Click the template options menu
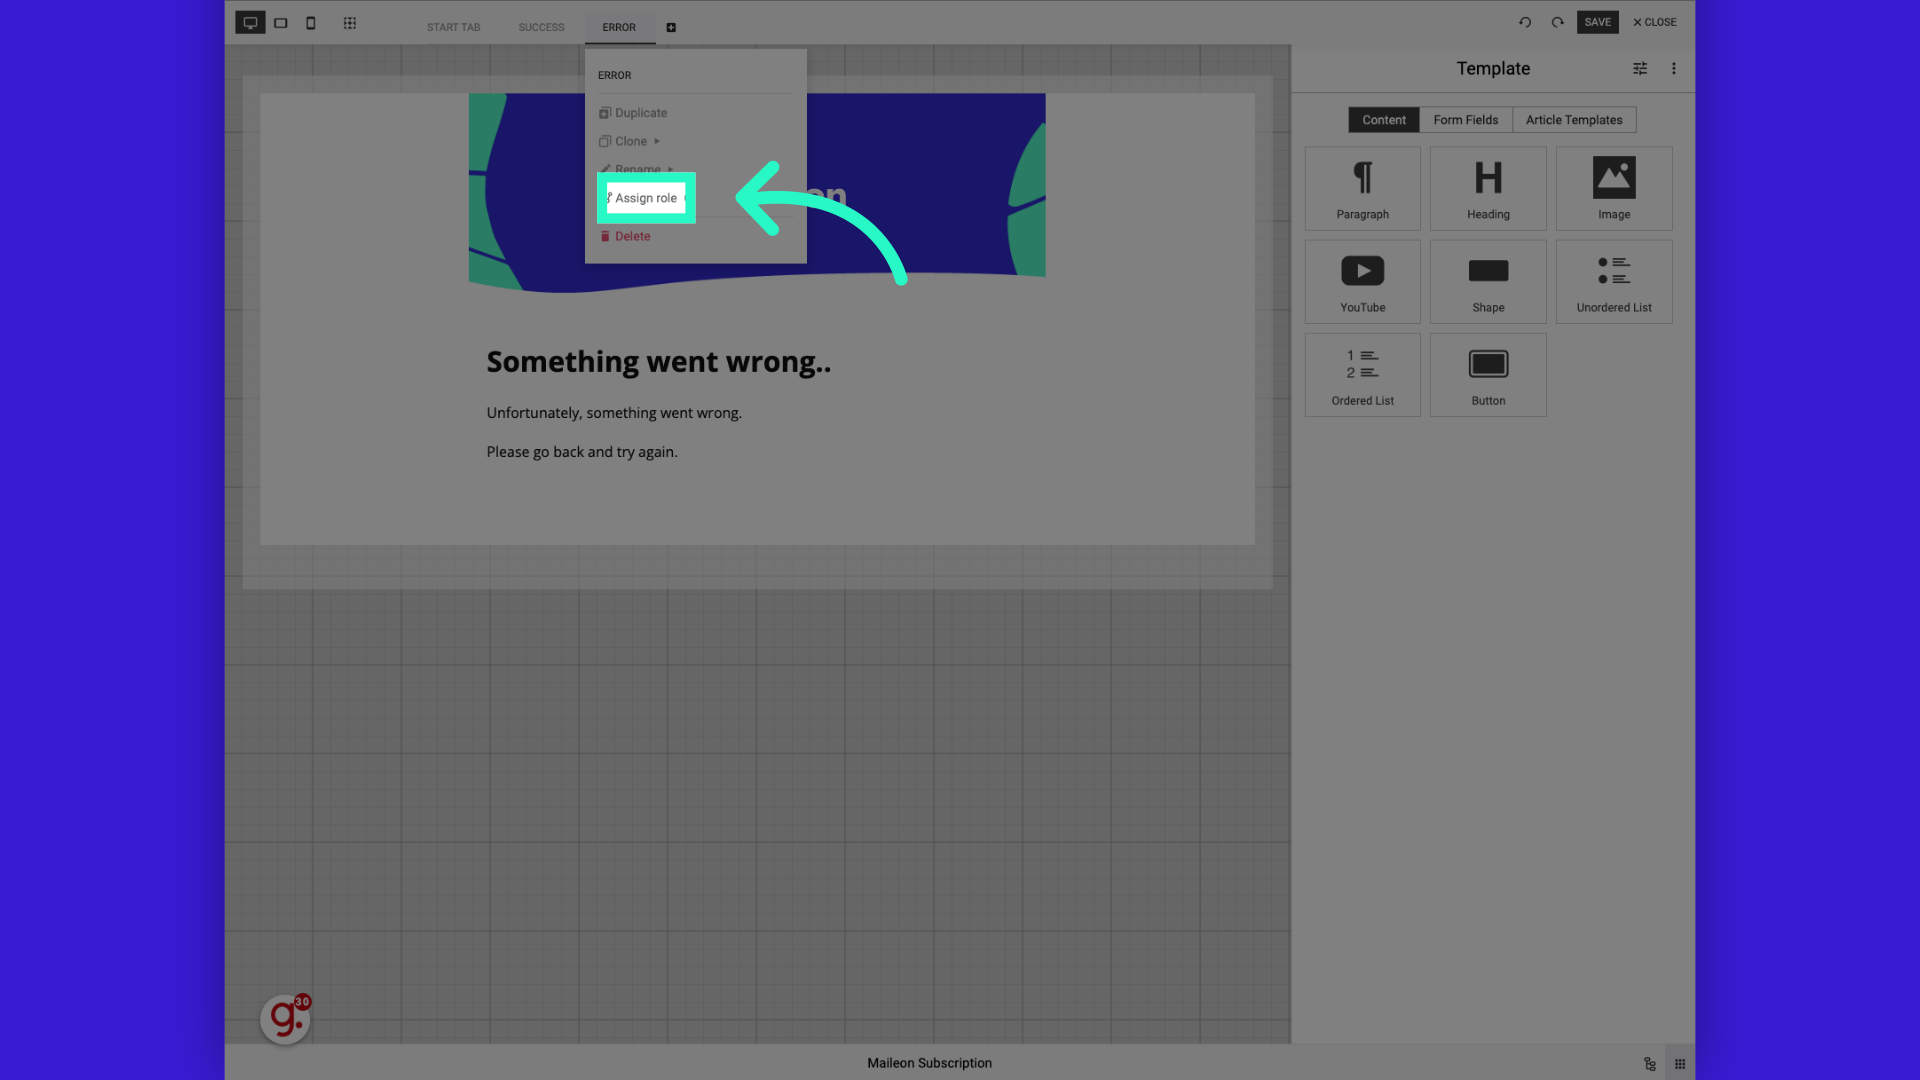1920x1080 pixels. tap(1673, 69)
